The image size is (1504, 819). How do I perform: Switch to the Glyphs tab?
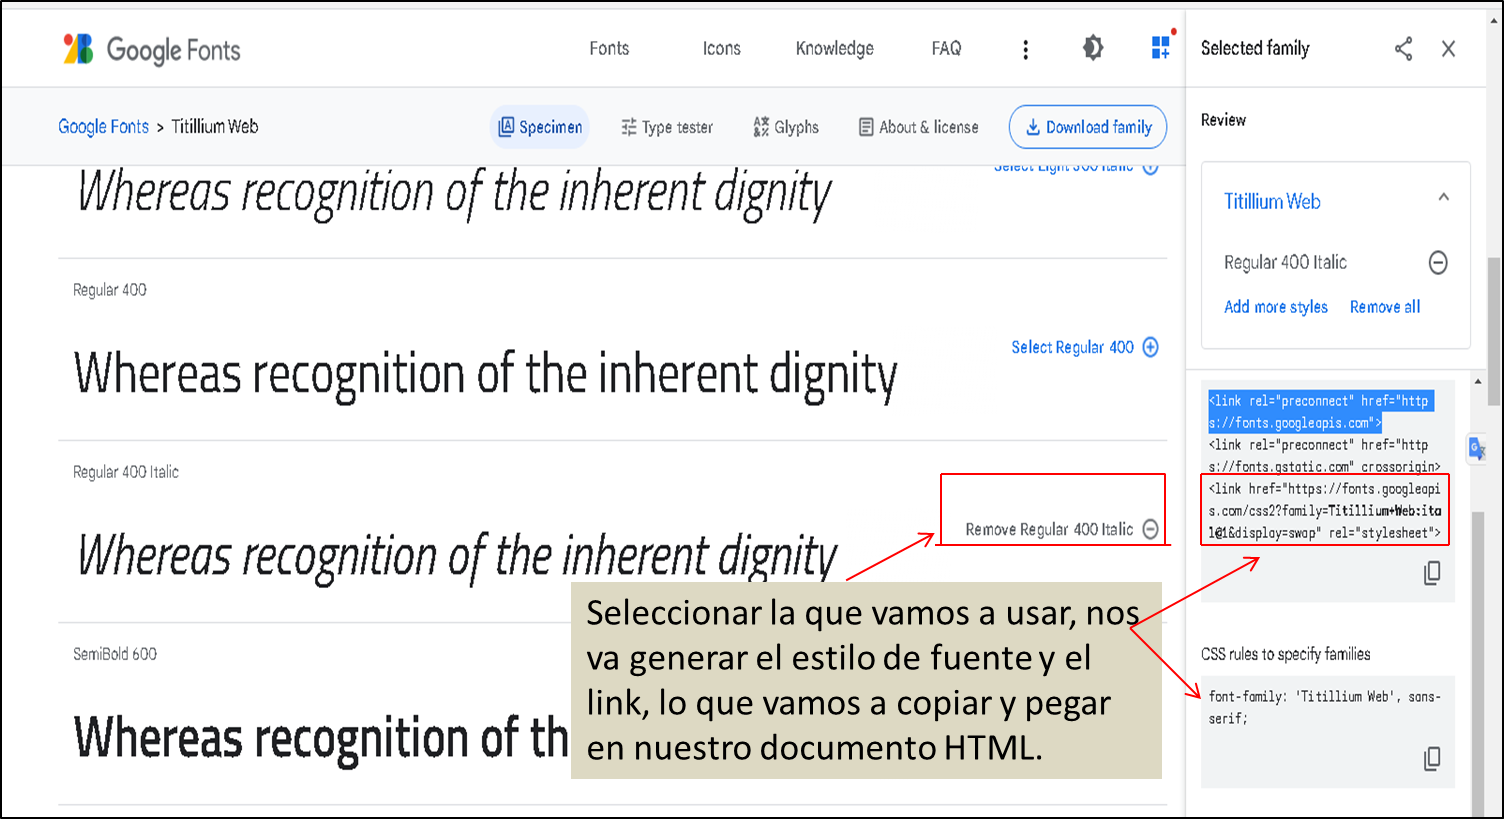pos(786,127)
